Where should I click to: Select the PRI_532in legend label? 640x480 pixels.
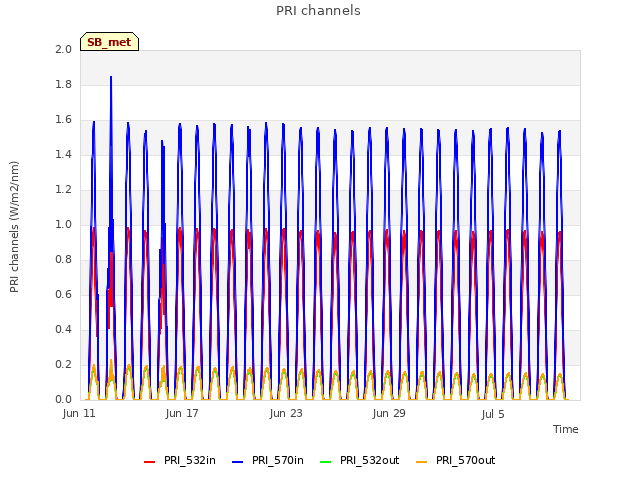click(x=190, y=460)
